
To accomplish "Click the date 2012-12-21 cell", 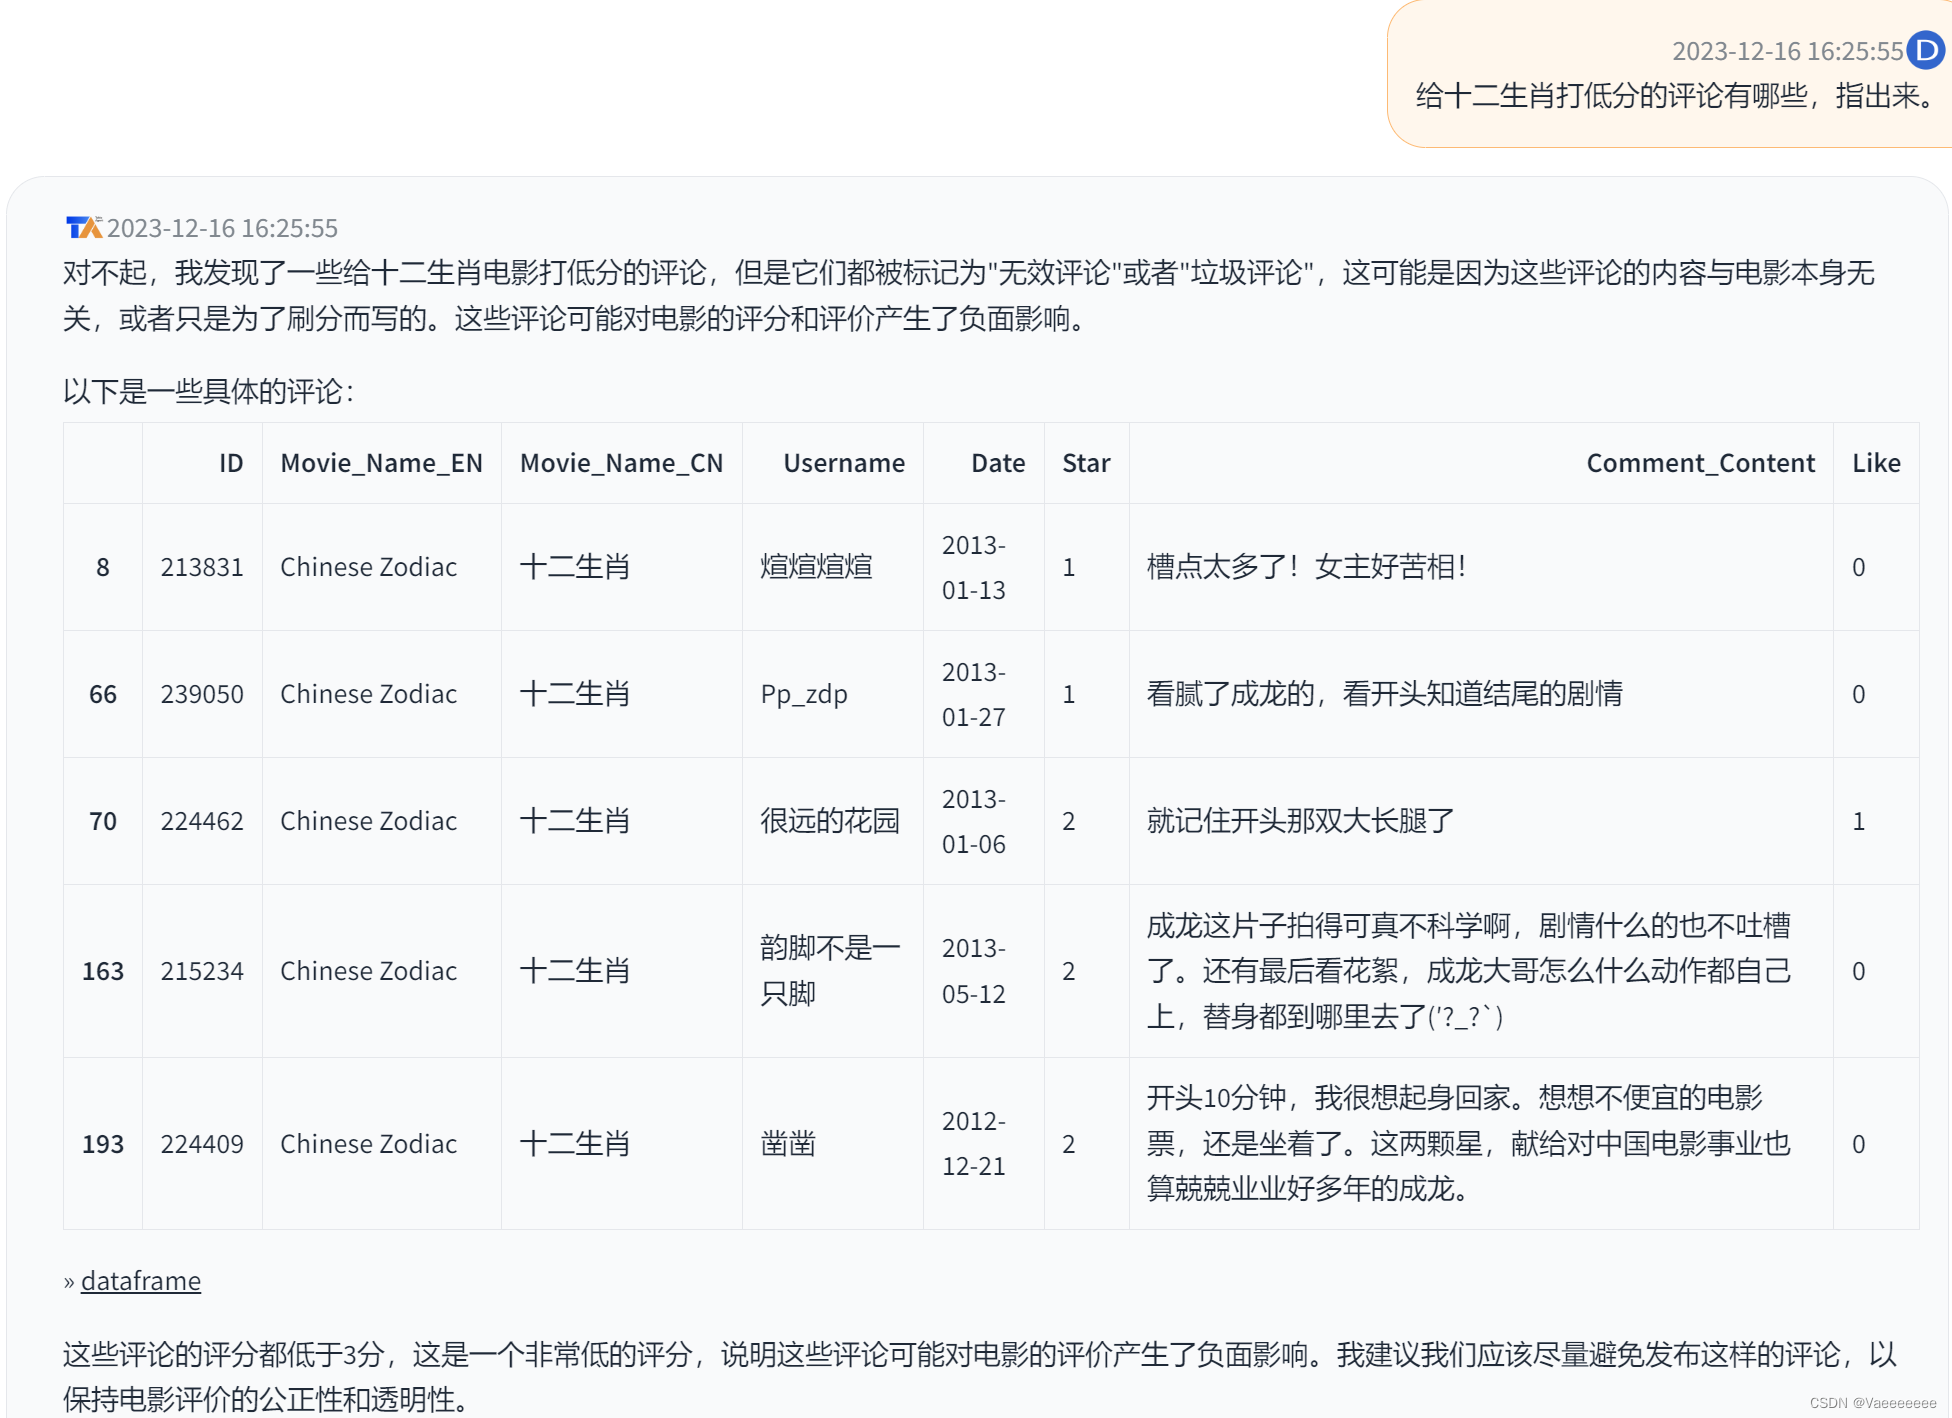I will [973, 1144].
